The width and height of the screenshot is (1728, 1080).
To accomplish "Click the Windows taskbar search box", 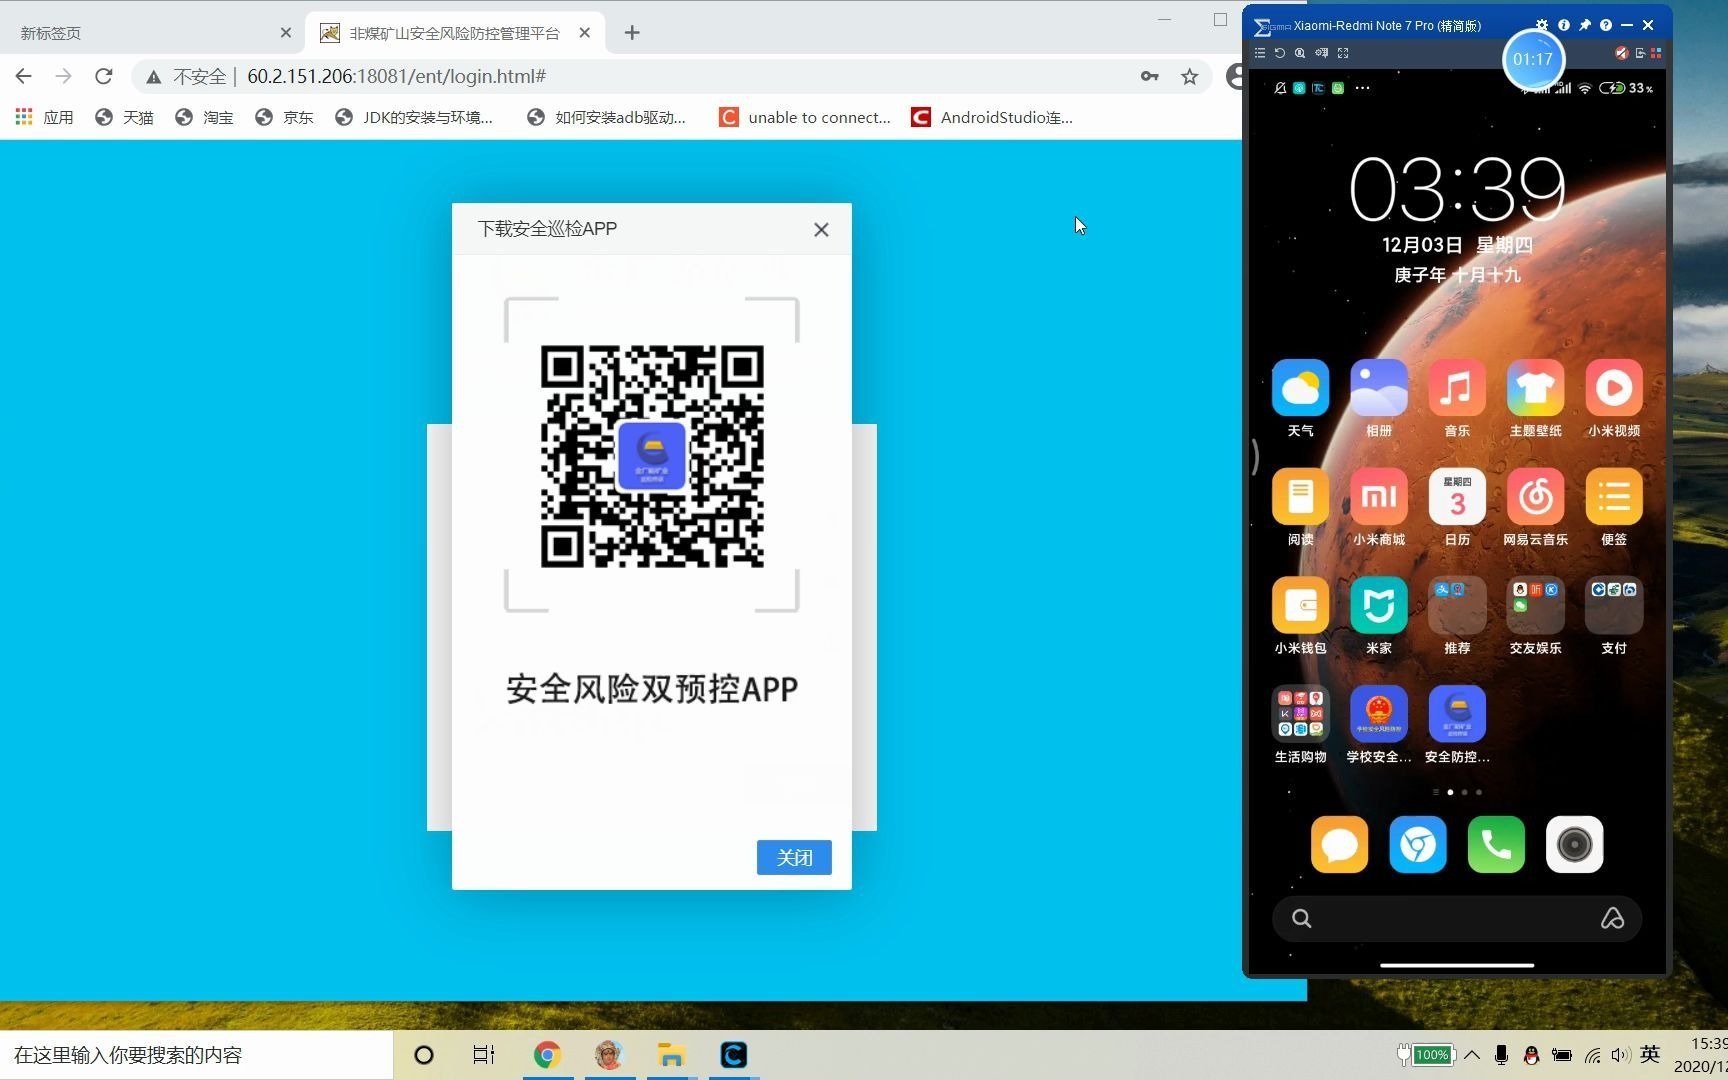I will (196, 1055).
